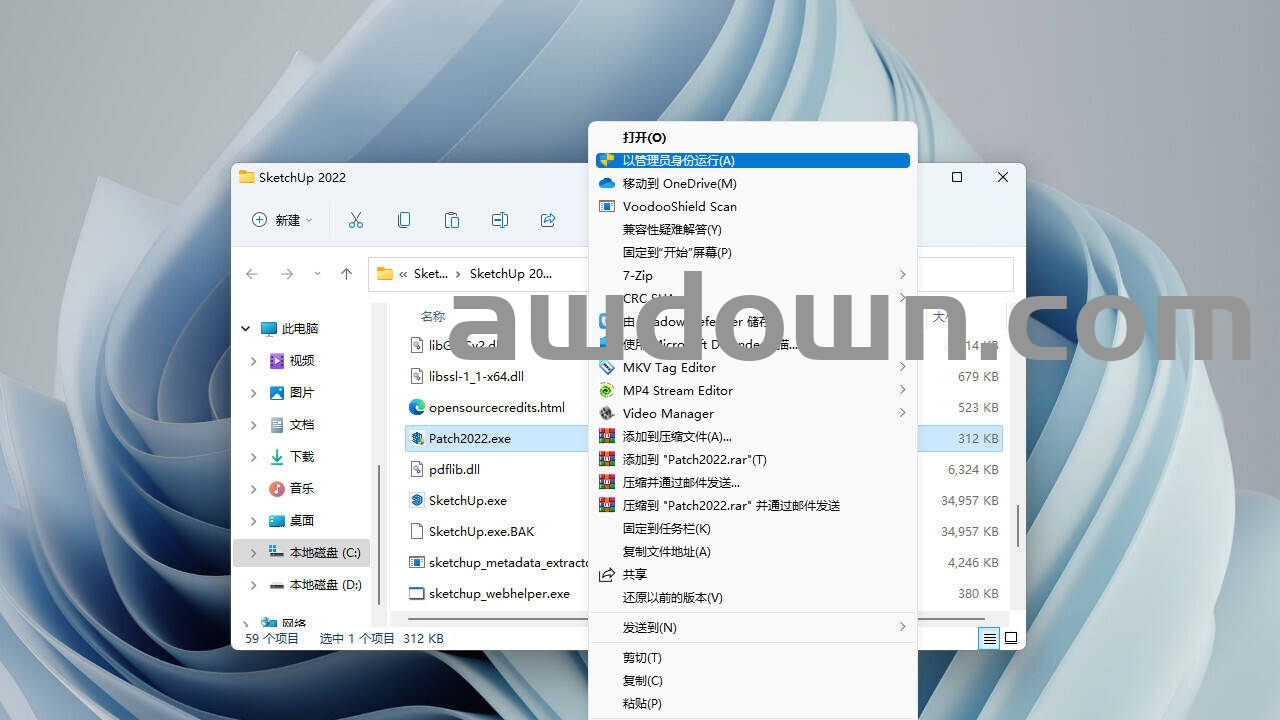The height and width of the screenshot is (720, 1280).
Task: Switch to details list view icon
Action: (x=989, y=638)
